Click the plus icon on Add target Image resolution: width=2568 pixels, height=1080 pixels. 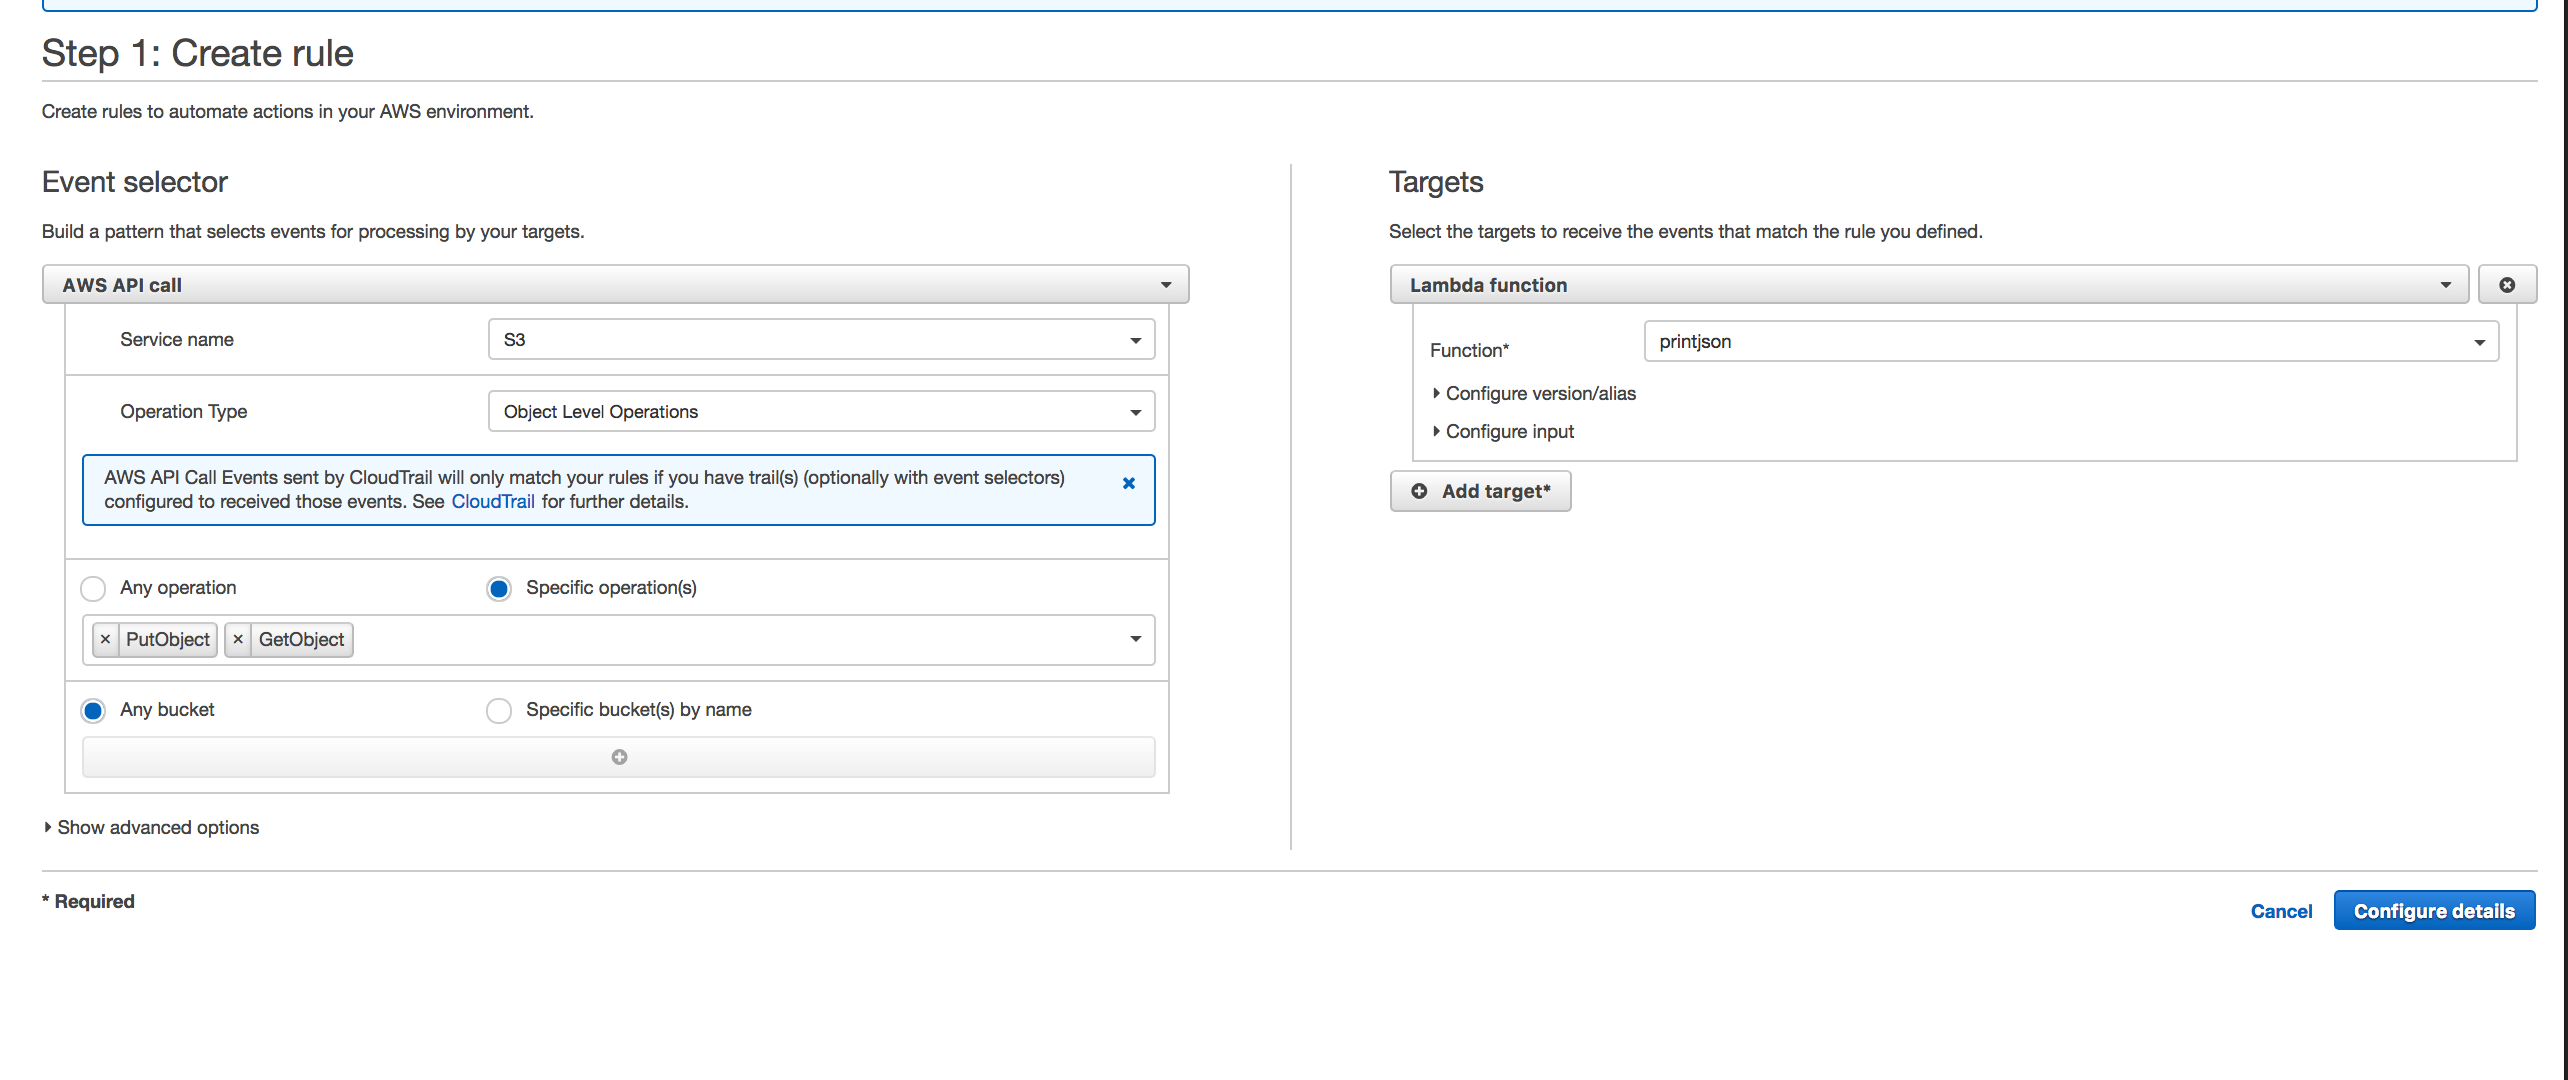click(1419, 491)
